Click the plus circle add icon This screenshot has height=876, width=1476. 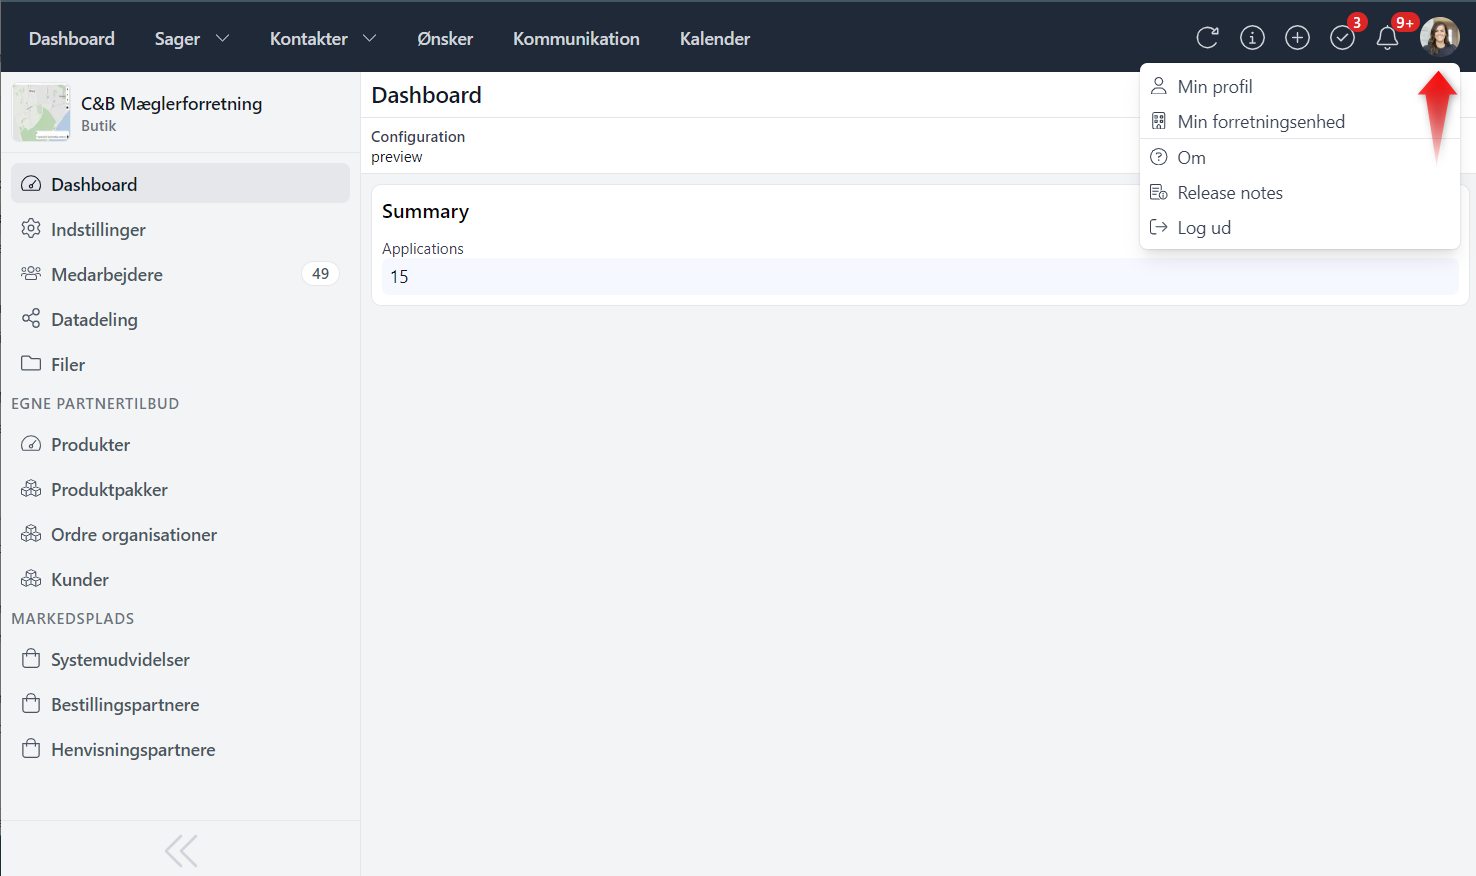(x=1297, y=38)
